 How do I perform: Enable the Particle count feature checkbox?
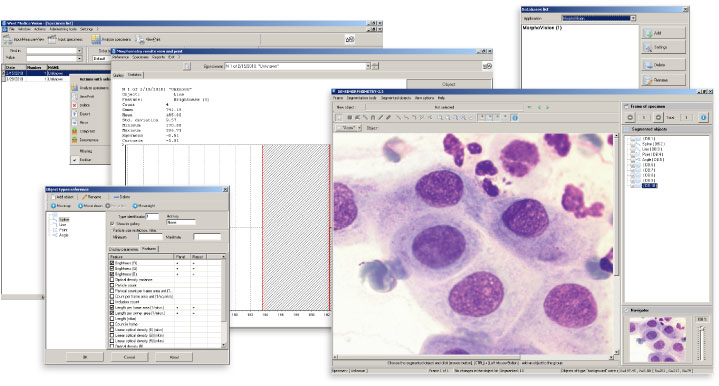pos(112,285)
